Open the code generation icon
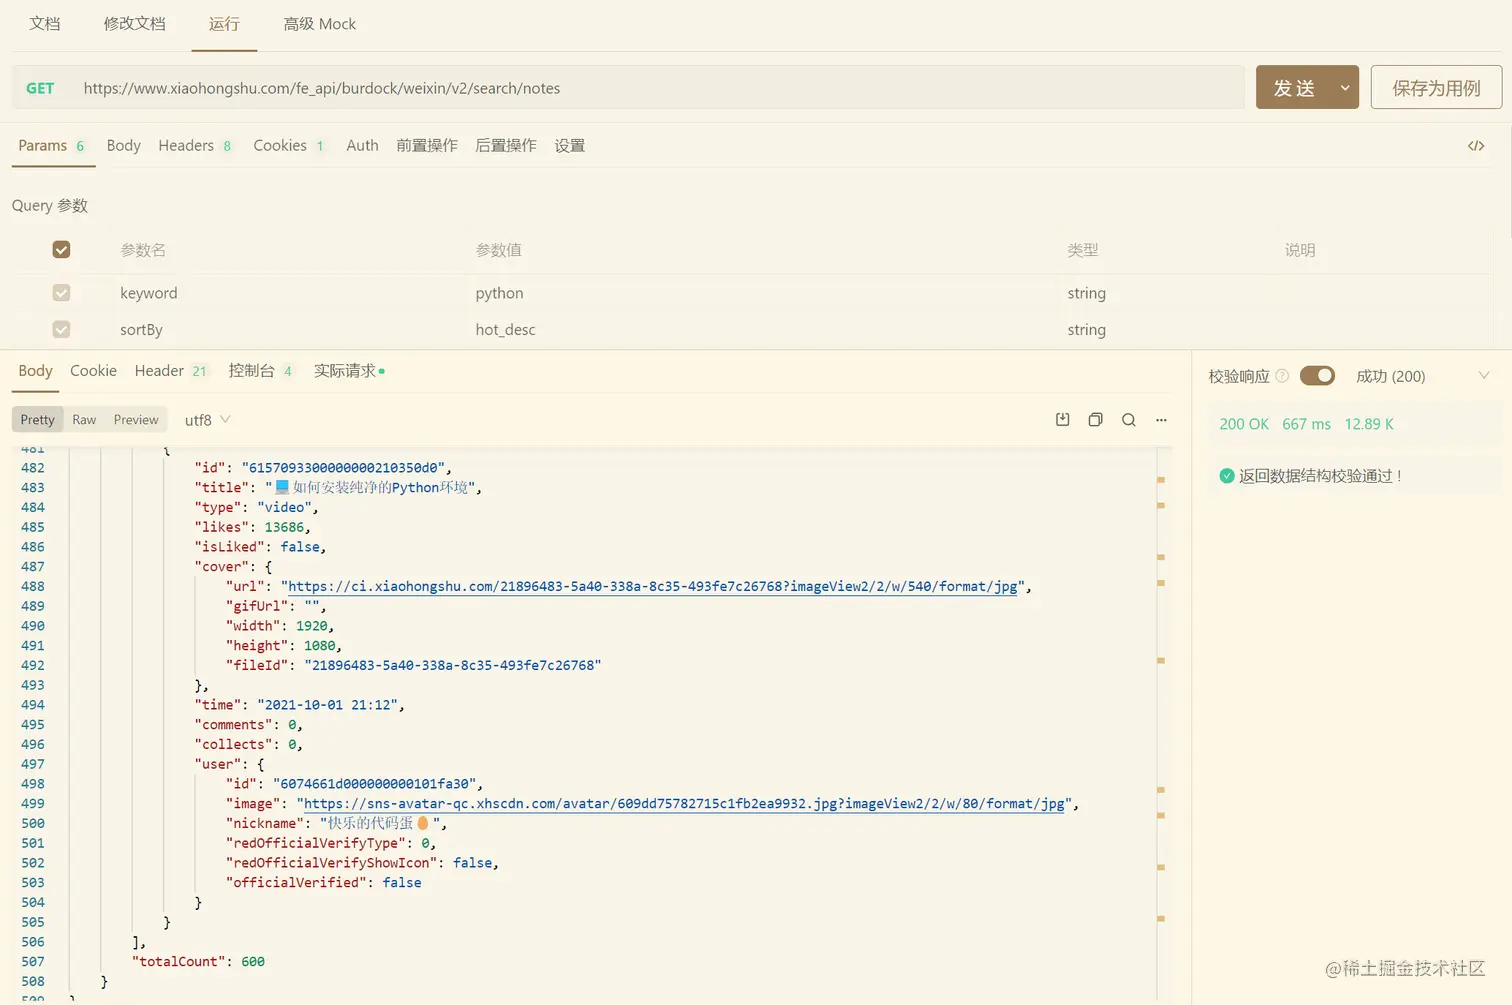1512x1005 pixels. [x=1476, y=146]
